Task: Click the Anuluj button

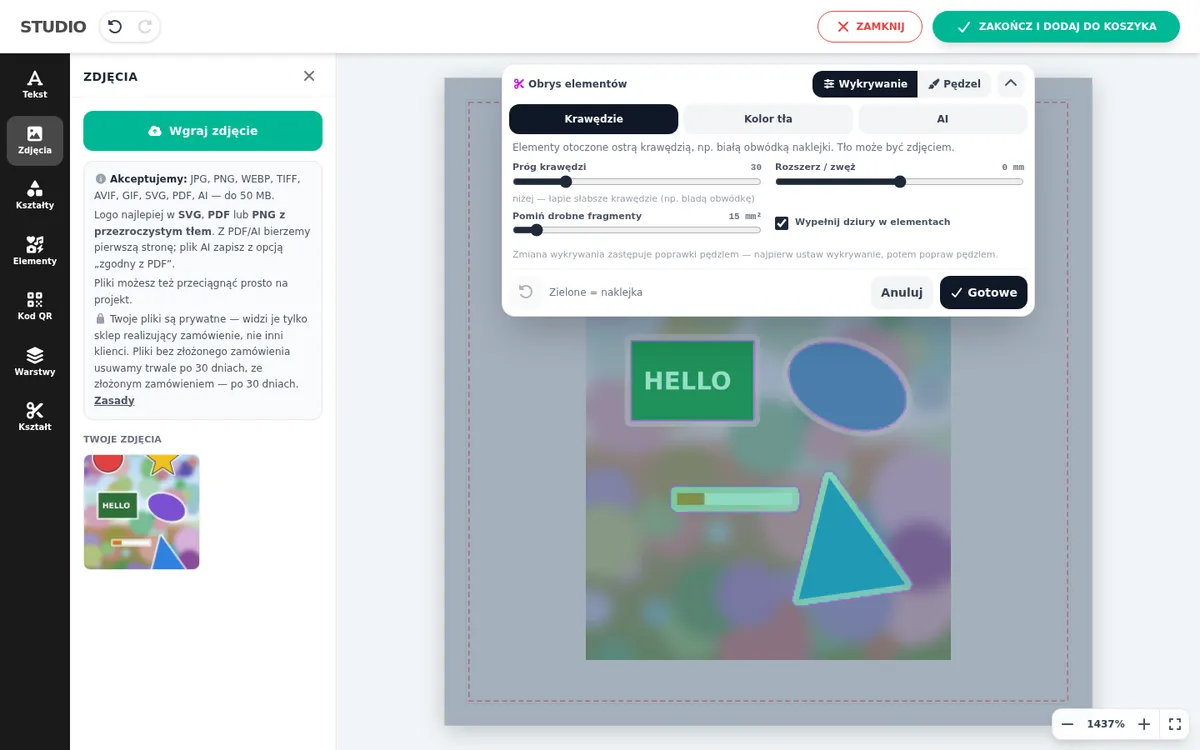Action: pyautogui.click(x=902, y=292)
